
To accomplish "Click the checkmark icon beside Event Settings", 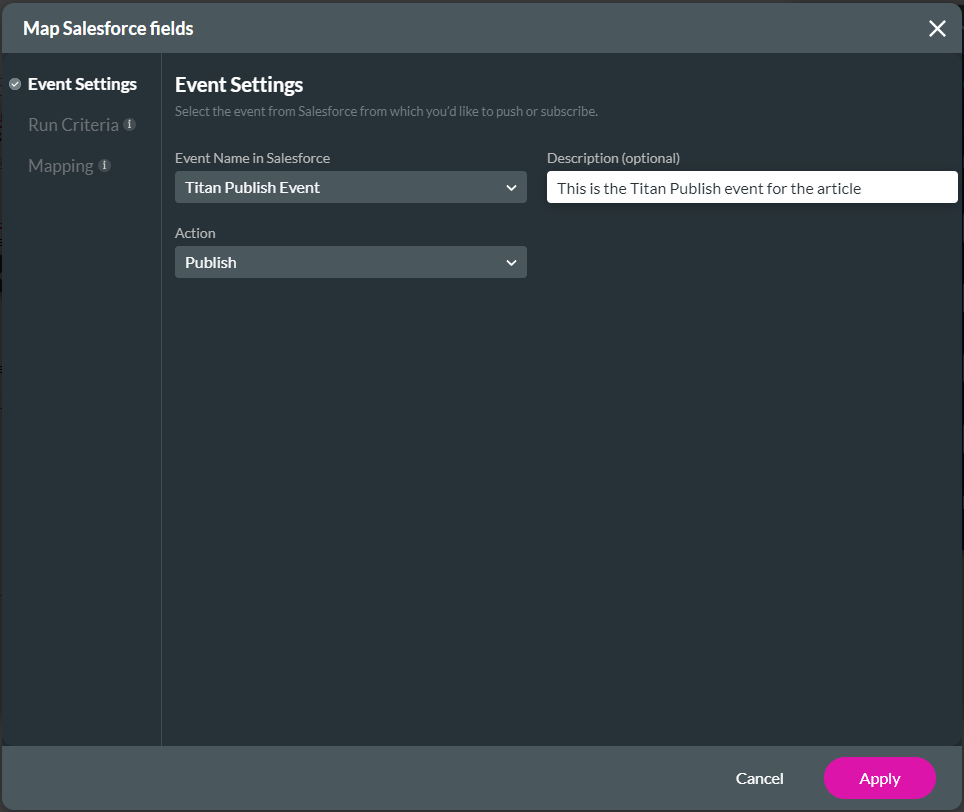I will pos(14,84).
